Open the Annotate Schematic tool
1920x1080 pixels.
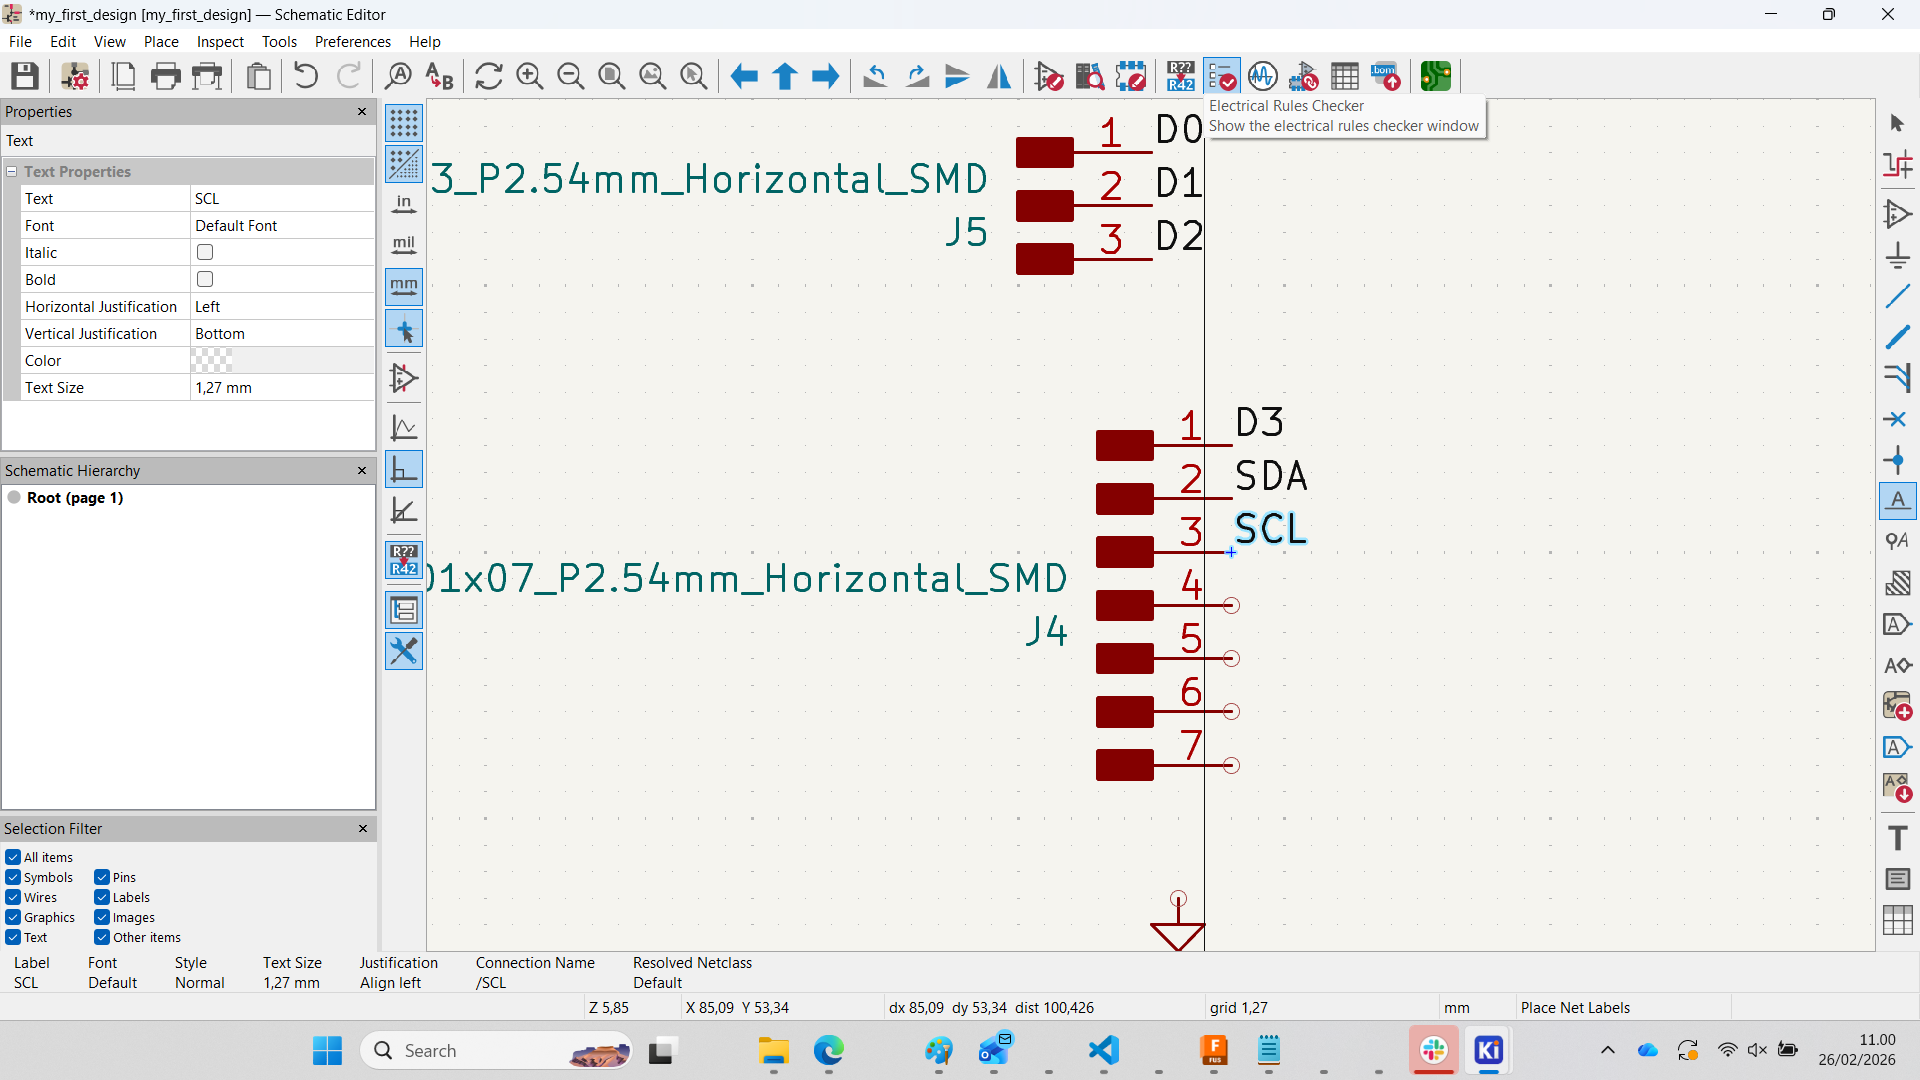(1180, 76)
